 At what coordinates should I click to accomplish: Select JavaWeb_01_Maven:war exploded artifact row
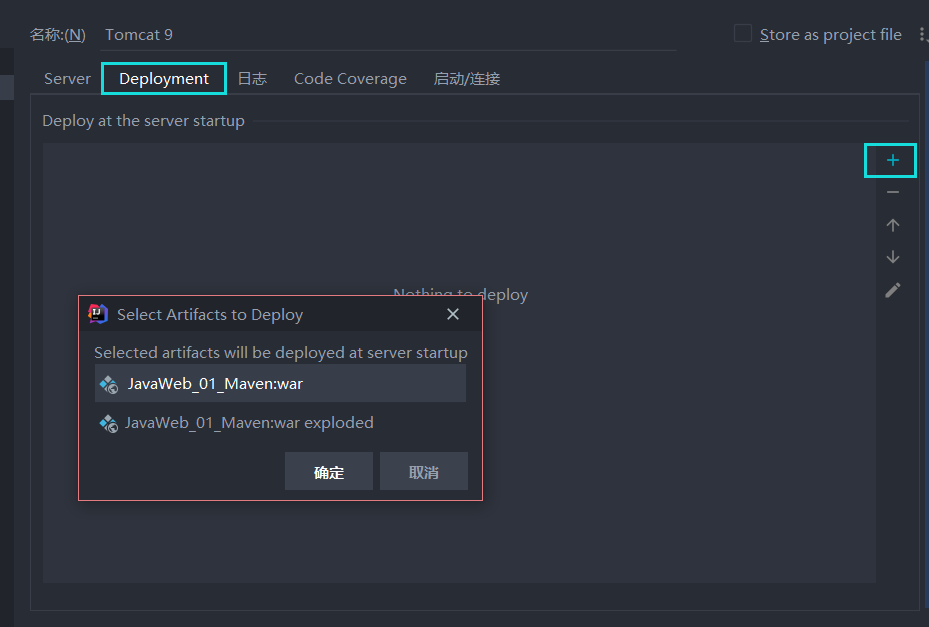click(280, 423)
